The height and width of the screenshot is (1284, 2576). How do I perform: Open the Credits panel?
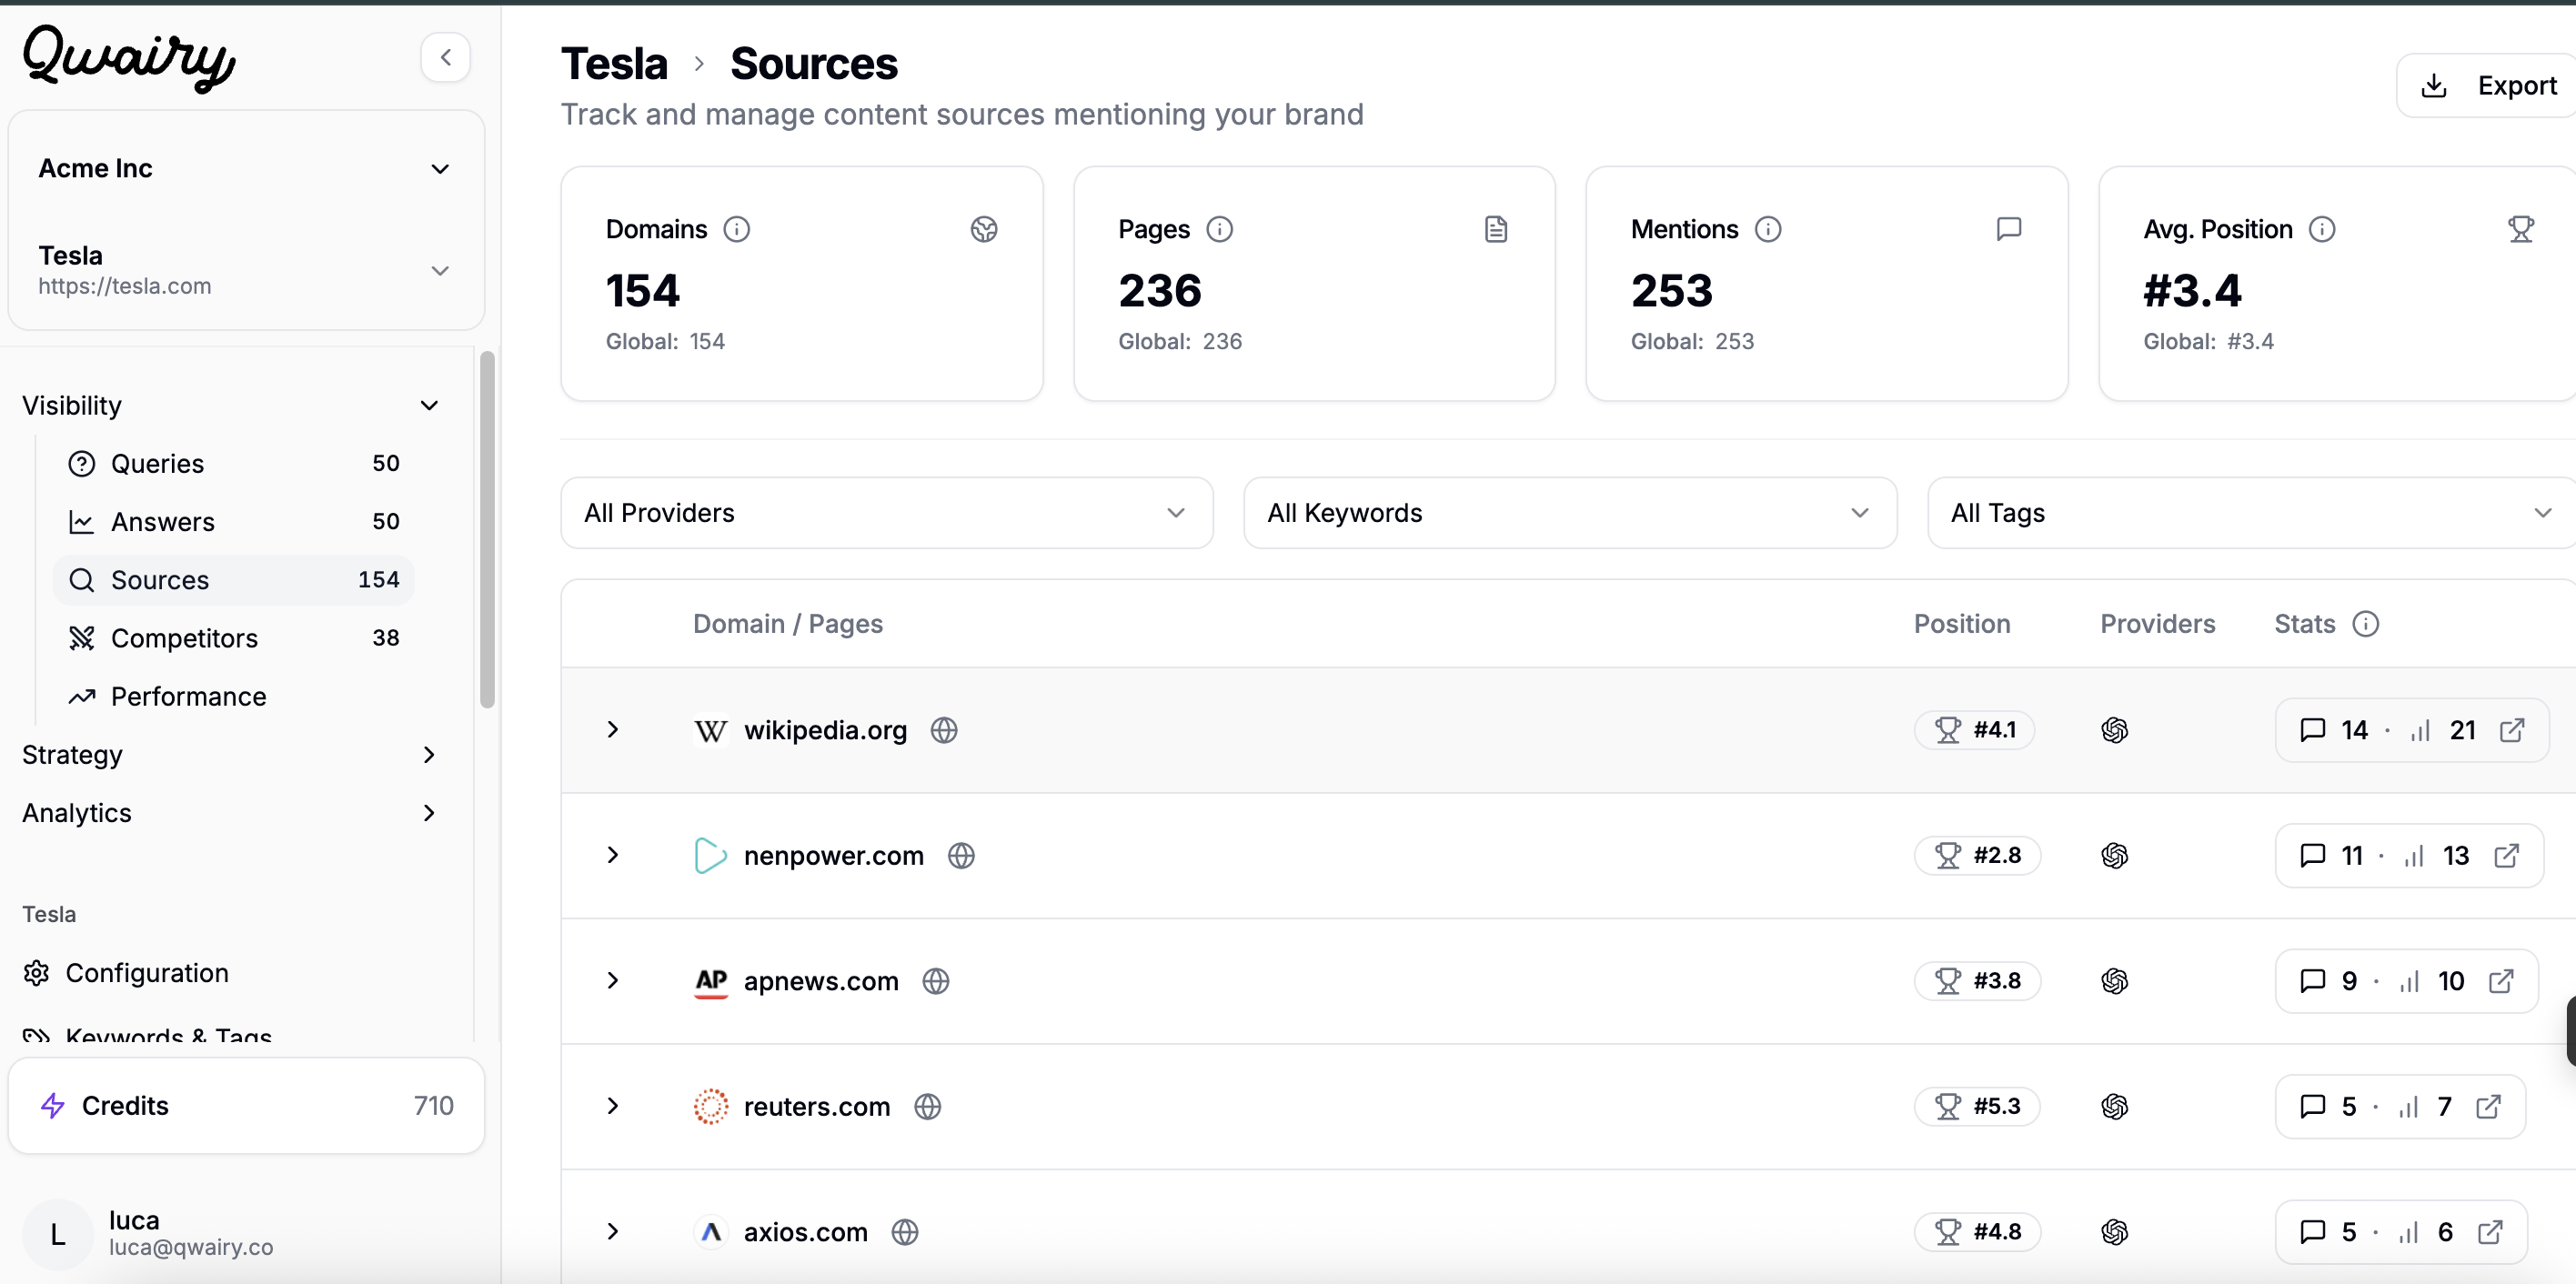[x=246, y=1106]
